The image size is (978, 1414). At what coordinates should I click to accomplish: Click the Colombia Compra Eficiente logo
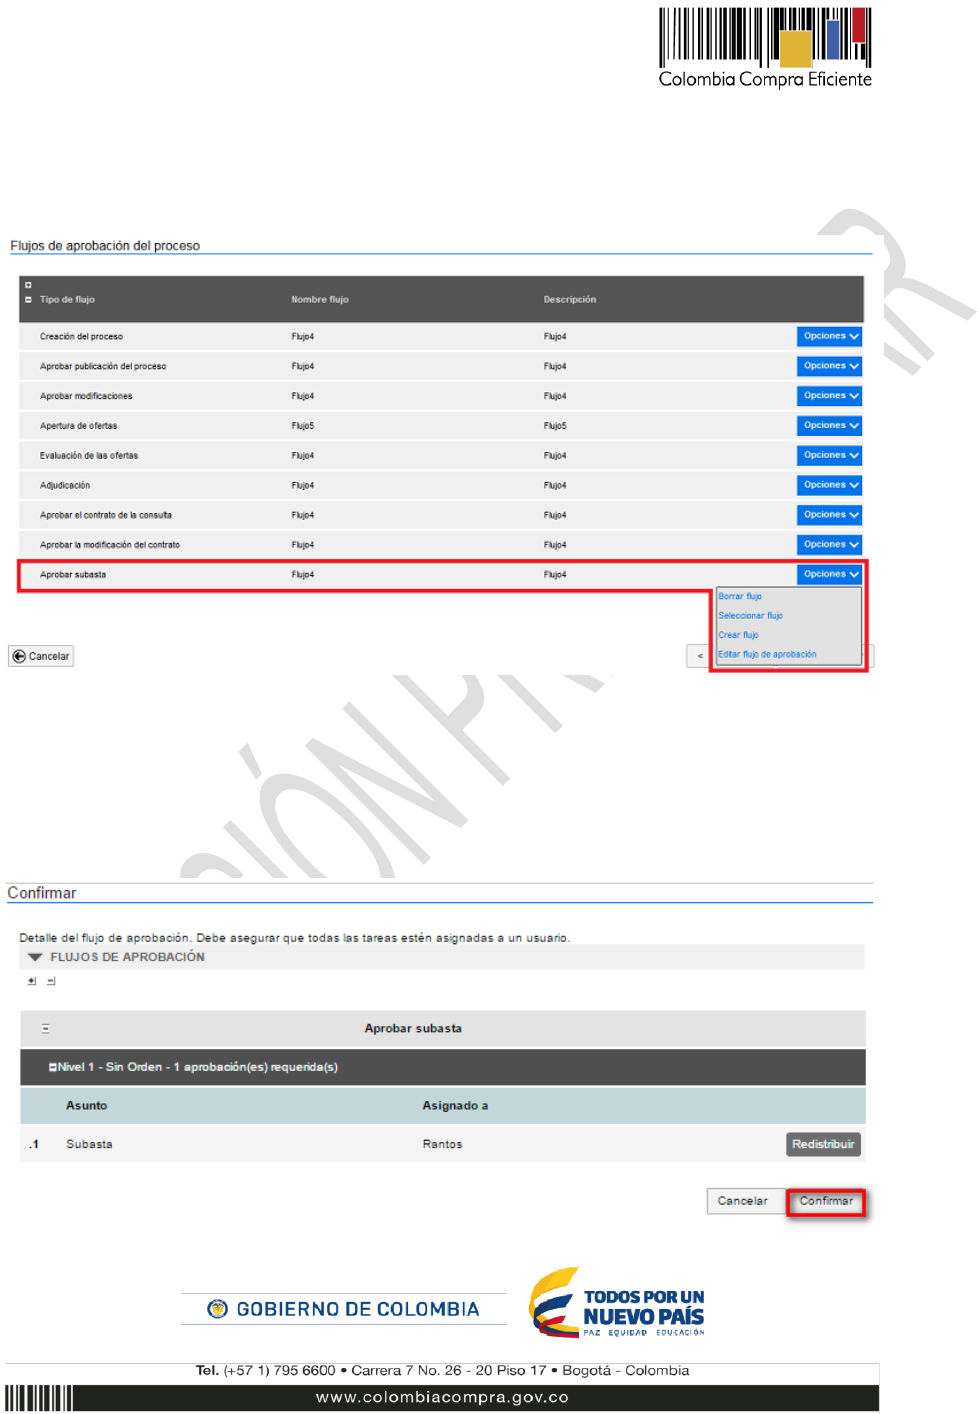[x=765, y=48]
